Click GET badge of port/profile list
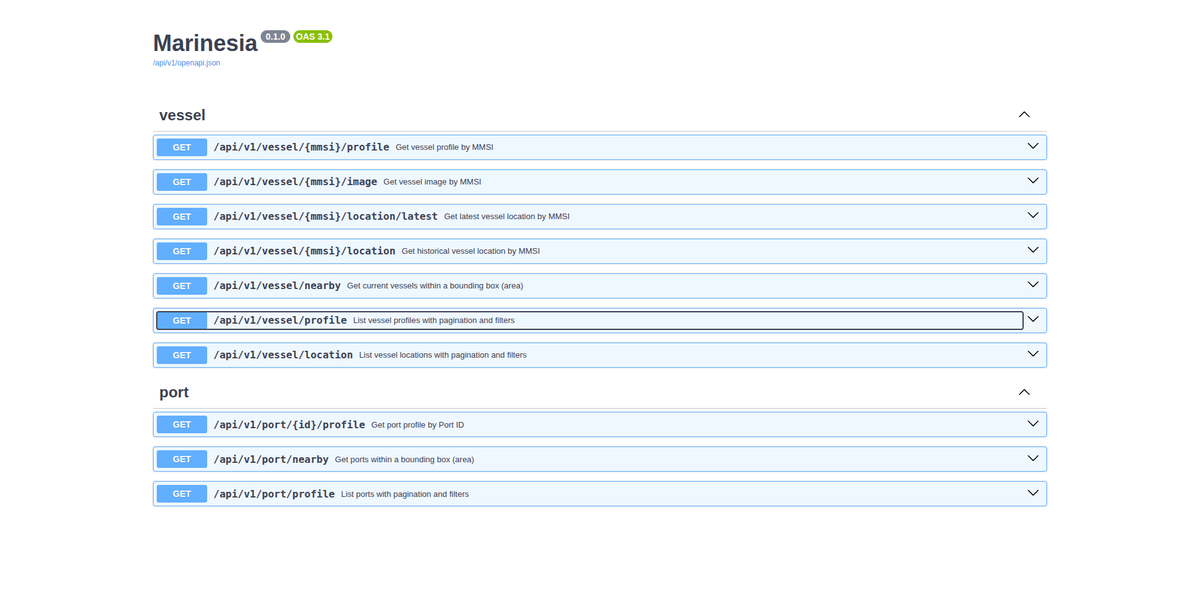The image size is (1200, 597). 182,494
